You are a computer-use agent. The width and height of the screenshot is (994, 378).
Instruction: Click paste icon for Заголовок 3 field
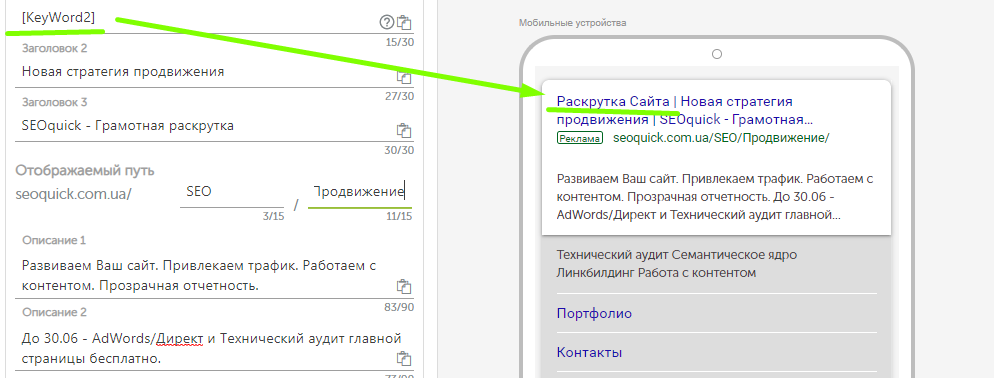(404, 131)
